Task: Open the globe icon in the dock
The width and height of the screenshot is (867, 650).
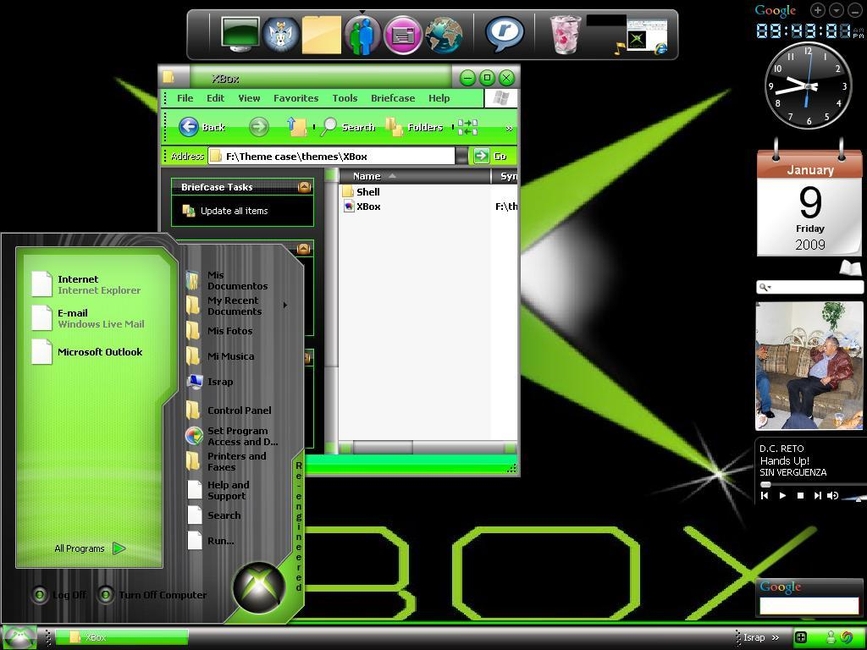Action: tap(443, 35)
